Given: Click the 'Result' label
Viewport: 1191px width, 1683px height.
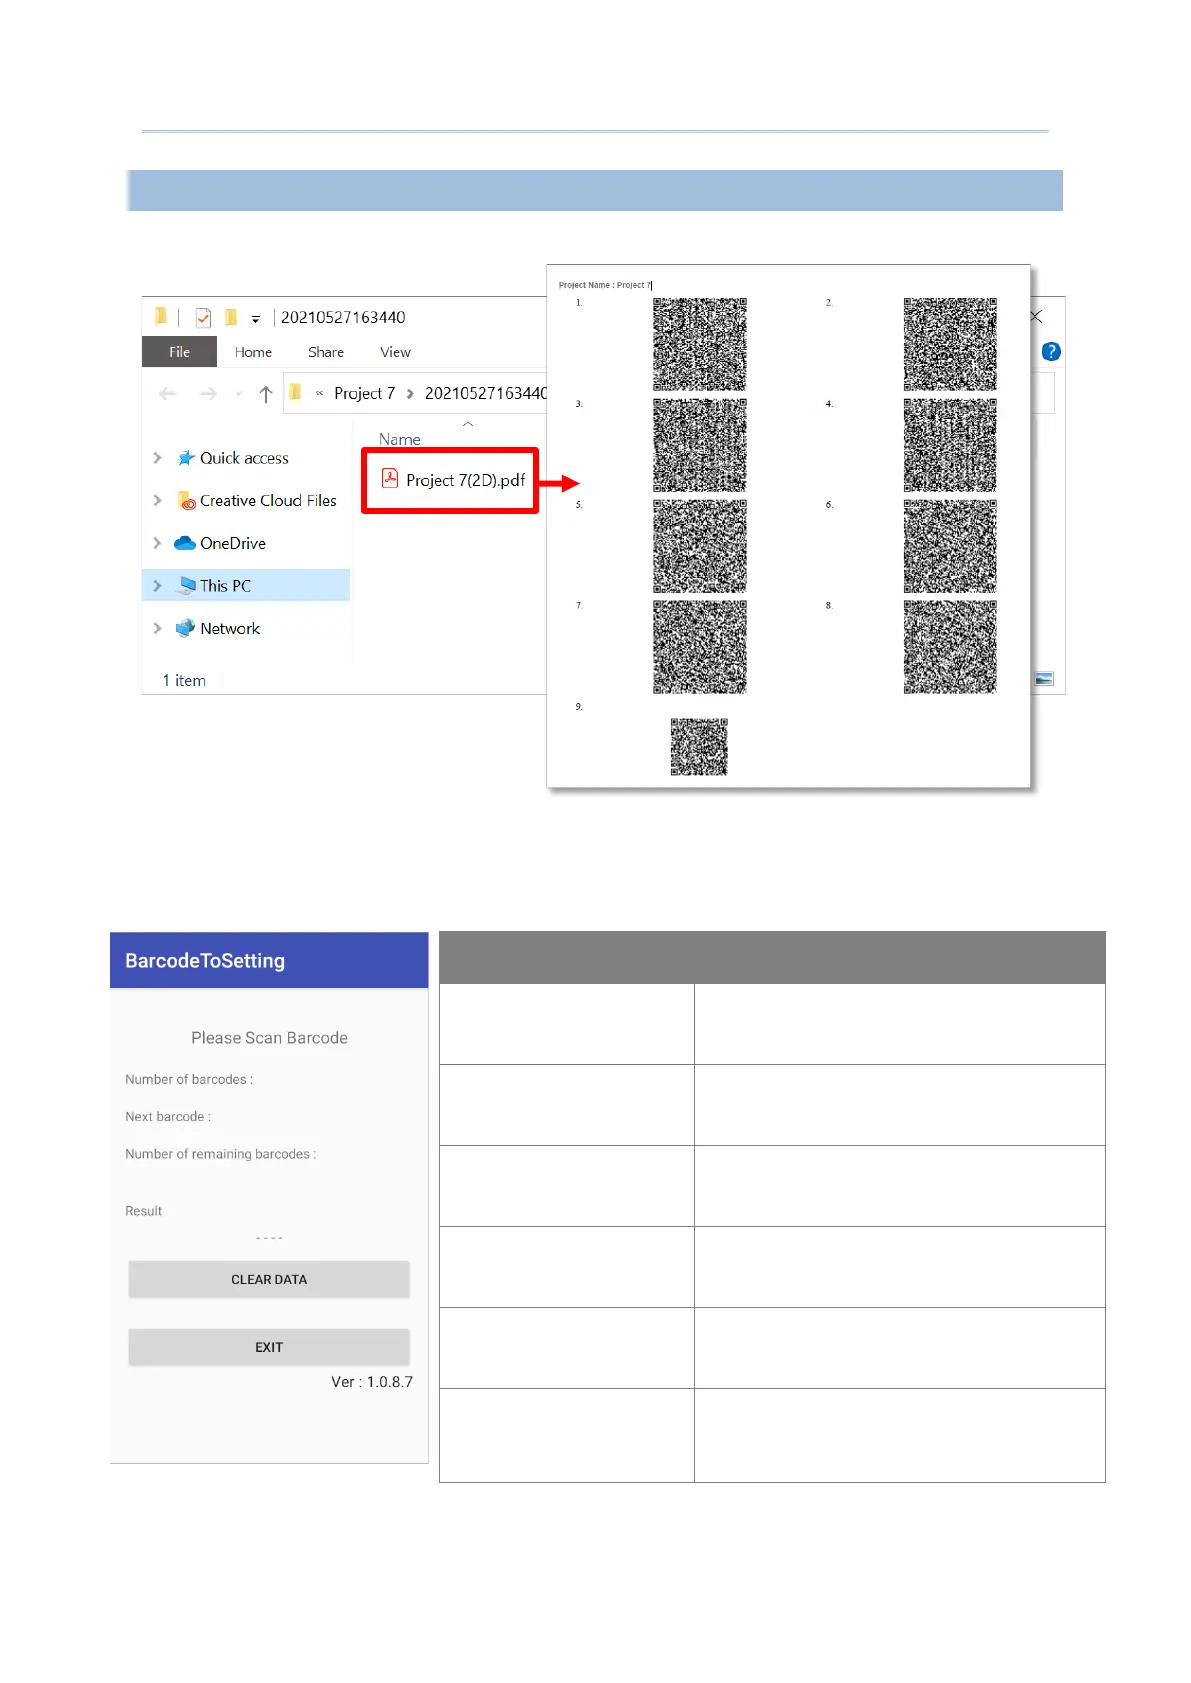Looking at the screenshot, I should pos(143,1211).
